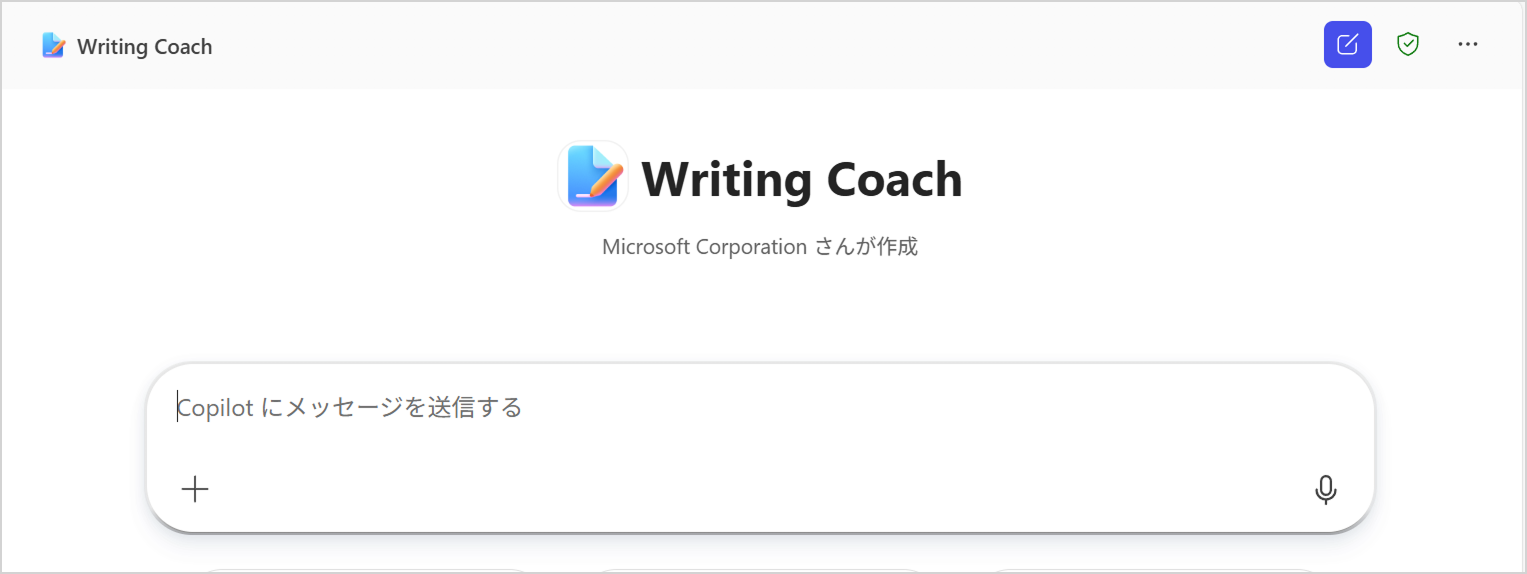Click the small Writing Coach icon in header
Viewport: 1527px width, 574px height.
click(54, 46)
